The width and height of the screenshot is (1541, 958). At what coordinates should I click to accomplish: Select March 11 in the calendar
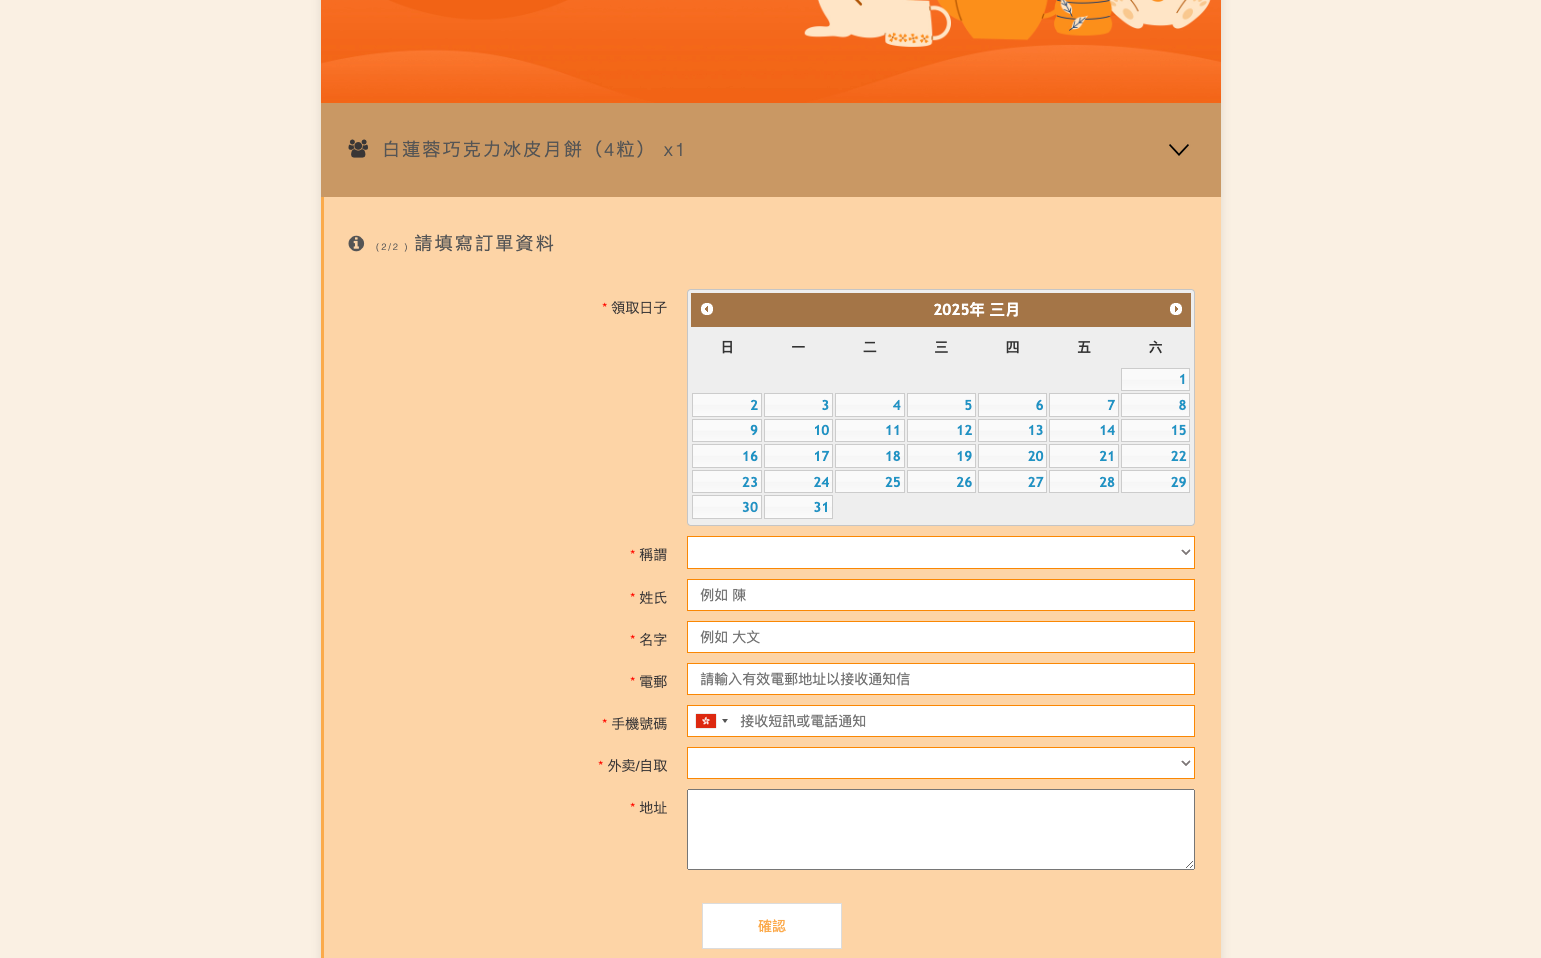(870, 430)
